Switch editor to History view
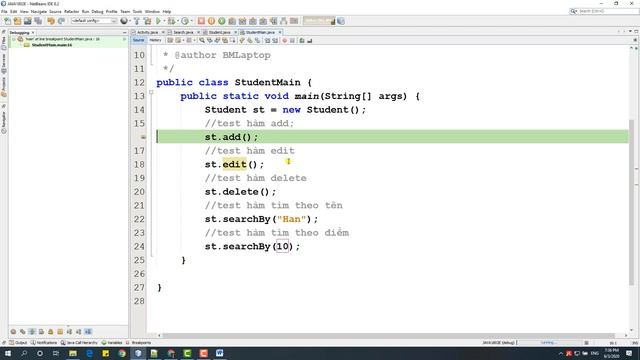Viewport: 640px width, 360px height. [x=155, y=40]
